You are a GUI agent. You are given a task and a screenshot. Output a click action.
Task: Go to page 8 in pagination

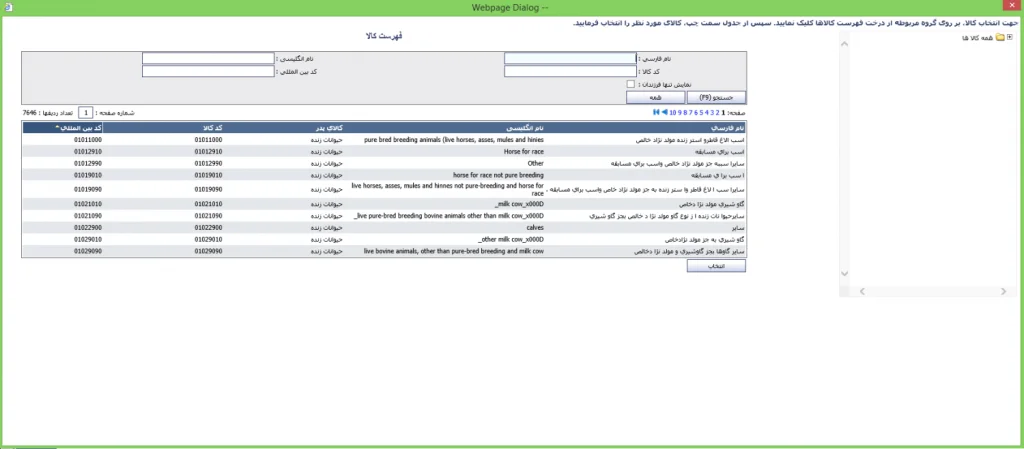685,112
